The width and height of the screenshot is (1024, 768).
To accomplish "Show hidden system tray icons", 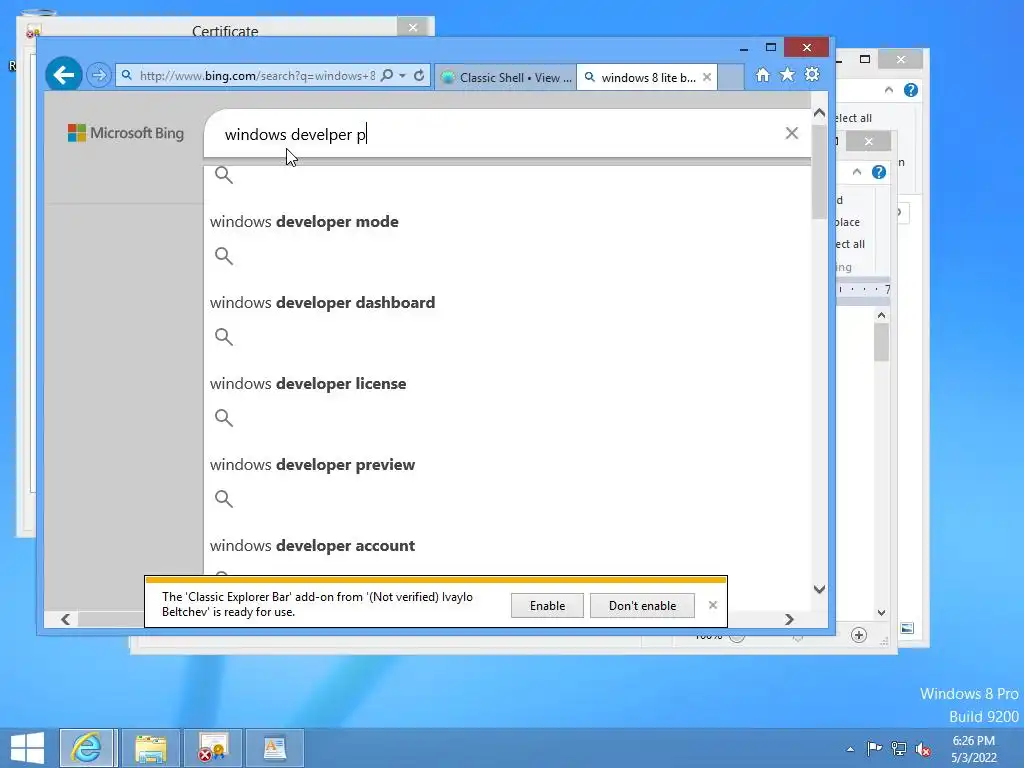I will pyautogui.click(x=850, y=749).
